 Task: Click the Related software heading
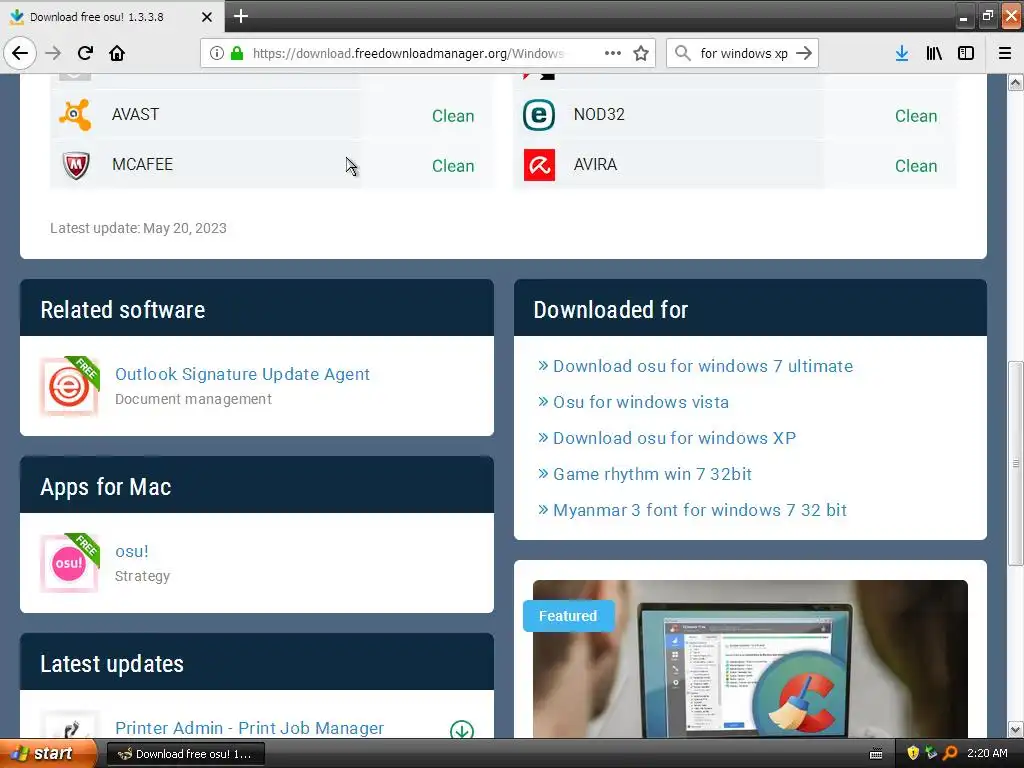click(x=123, y=310)
